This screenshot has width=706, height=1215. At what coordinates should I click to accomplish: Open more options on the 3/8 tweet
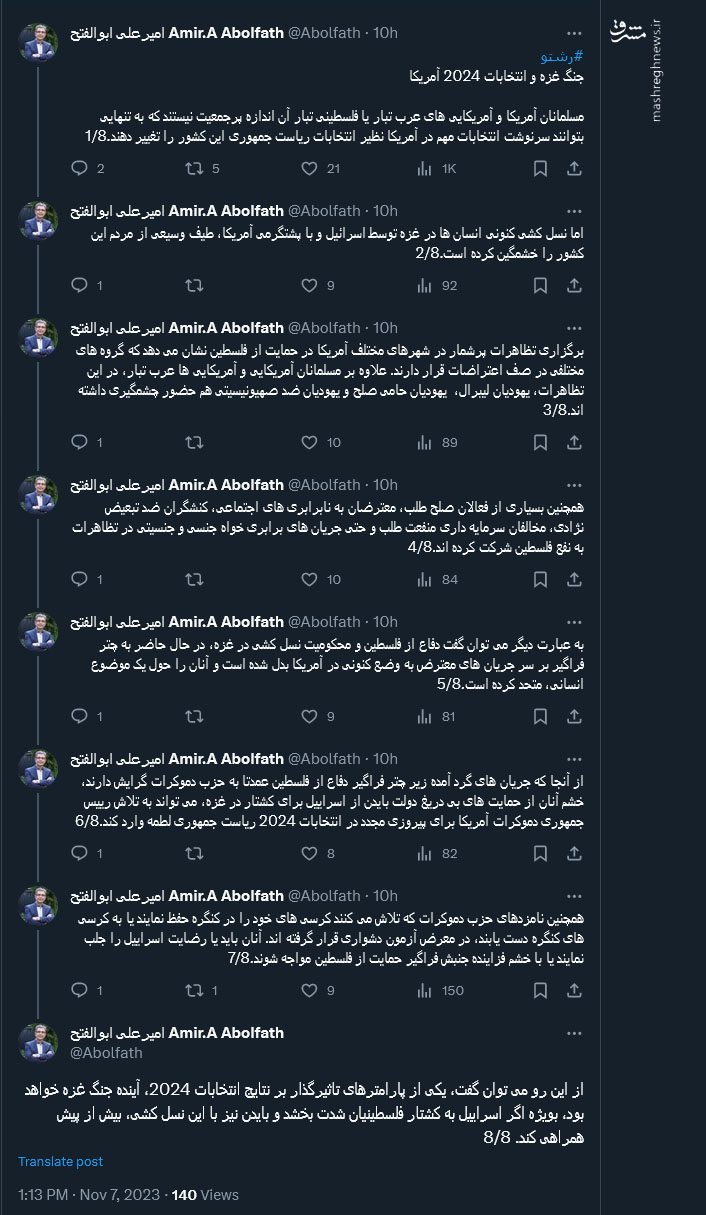pyautogui.click(x=573, y=328)
